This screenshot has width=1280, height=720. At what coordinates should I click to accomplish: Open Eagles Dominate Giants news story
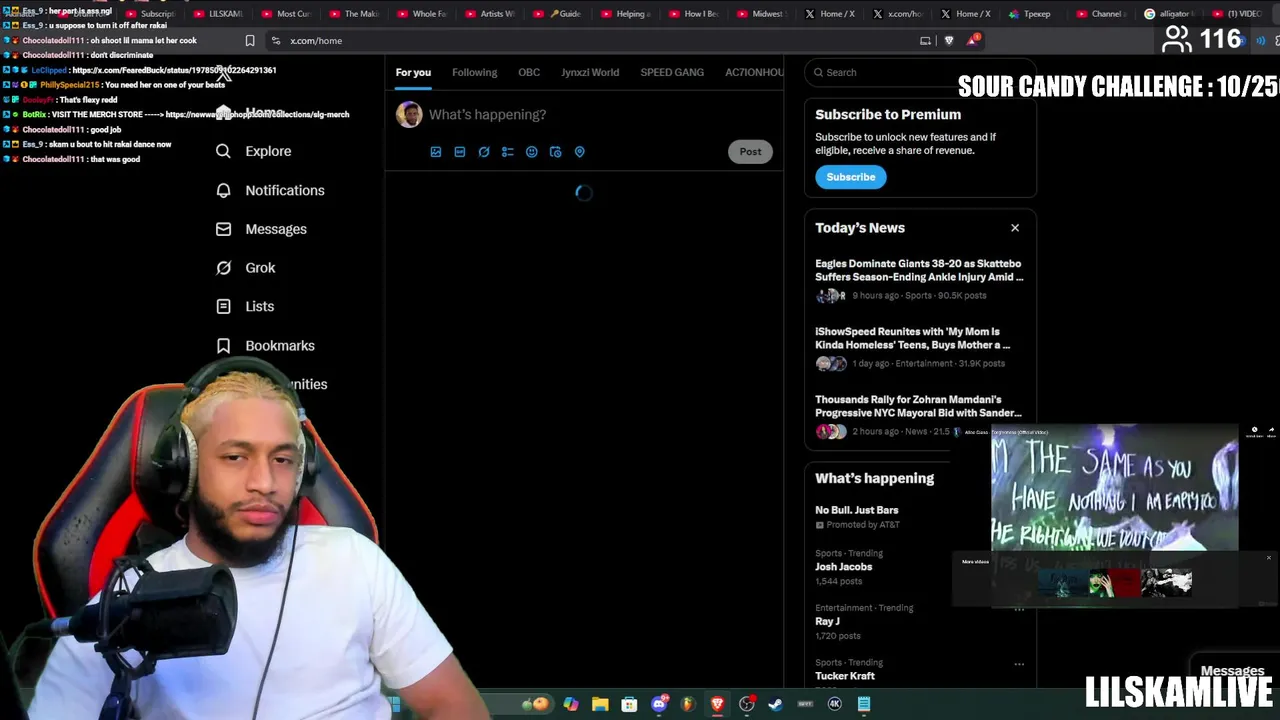(919, 279)
